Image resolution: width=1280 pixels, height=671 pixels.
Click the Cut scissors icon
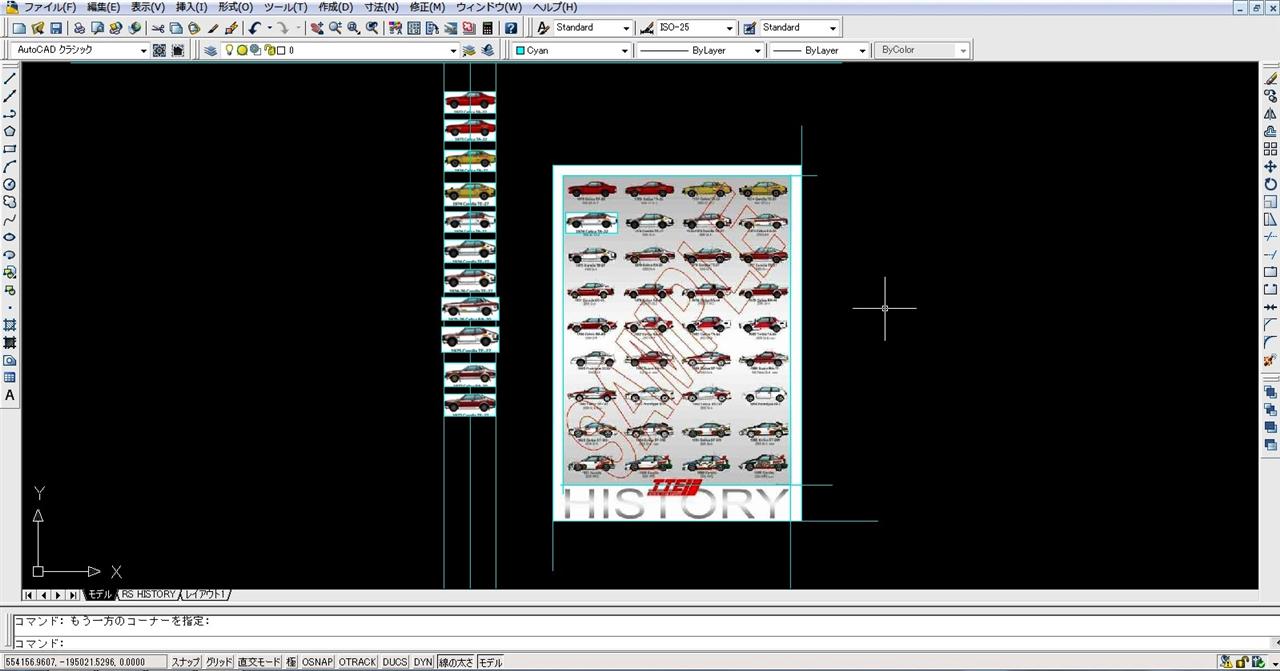158,28
